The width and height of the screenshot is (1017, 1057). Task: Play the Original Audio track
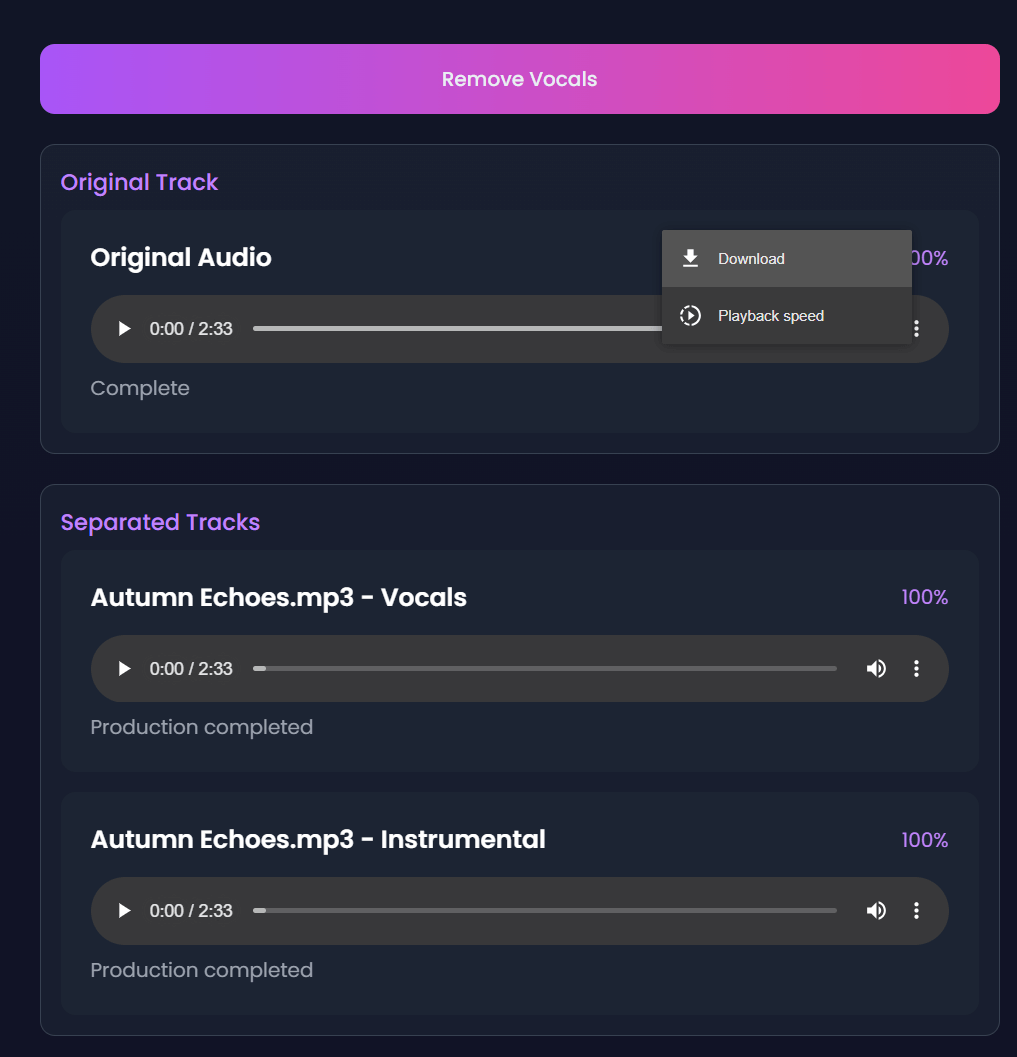124,328
